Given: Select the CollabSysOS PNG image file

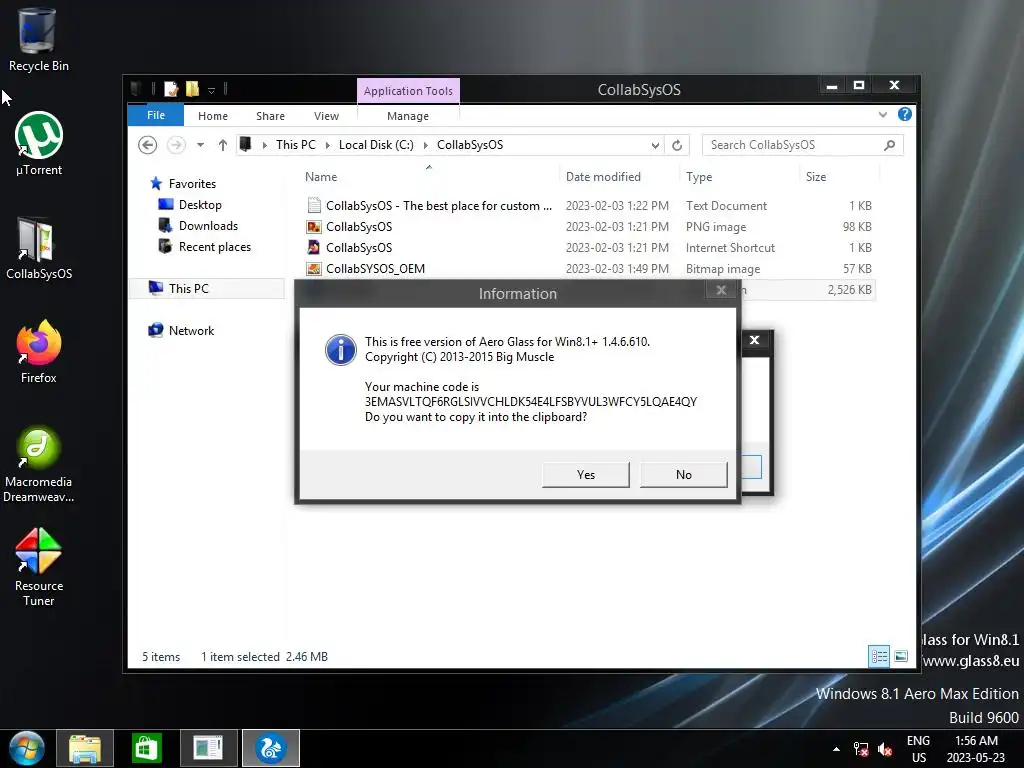Looking at the screenshot, I should [588, 227].
